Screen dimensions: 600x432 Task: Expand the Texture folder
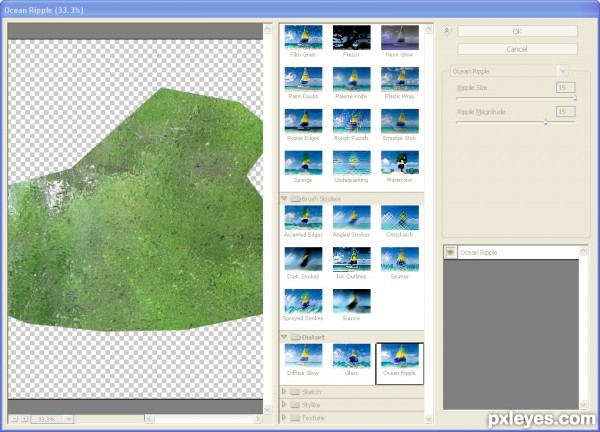[284, 417]
